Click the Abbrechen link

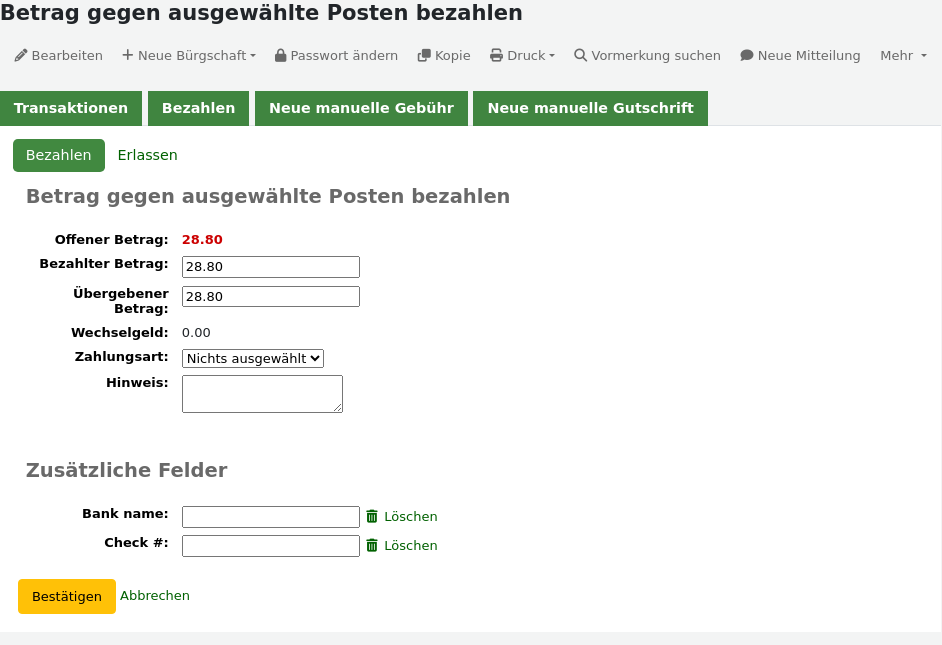pyautogui.click(x=155, y=596)
